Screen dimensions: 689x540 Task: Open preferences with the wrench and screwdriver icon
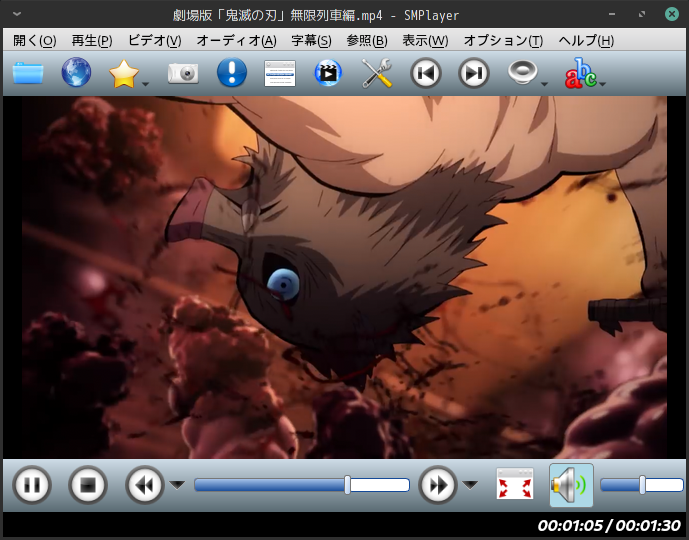pyautogui.click(x=377, y=73)
